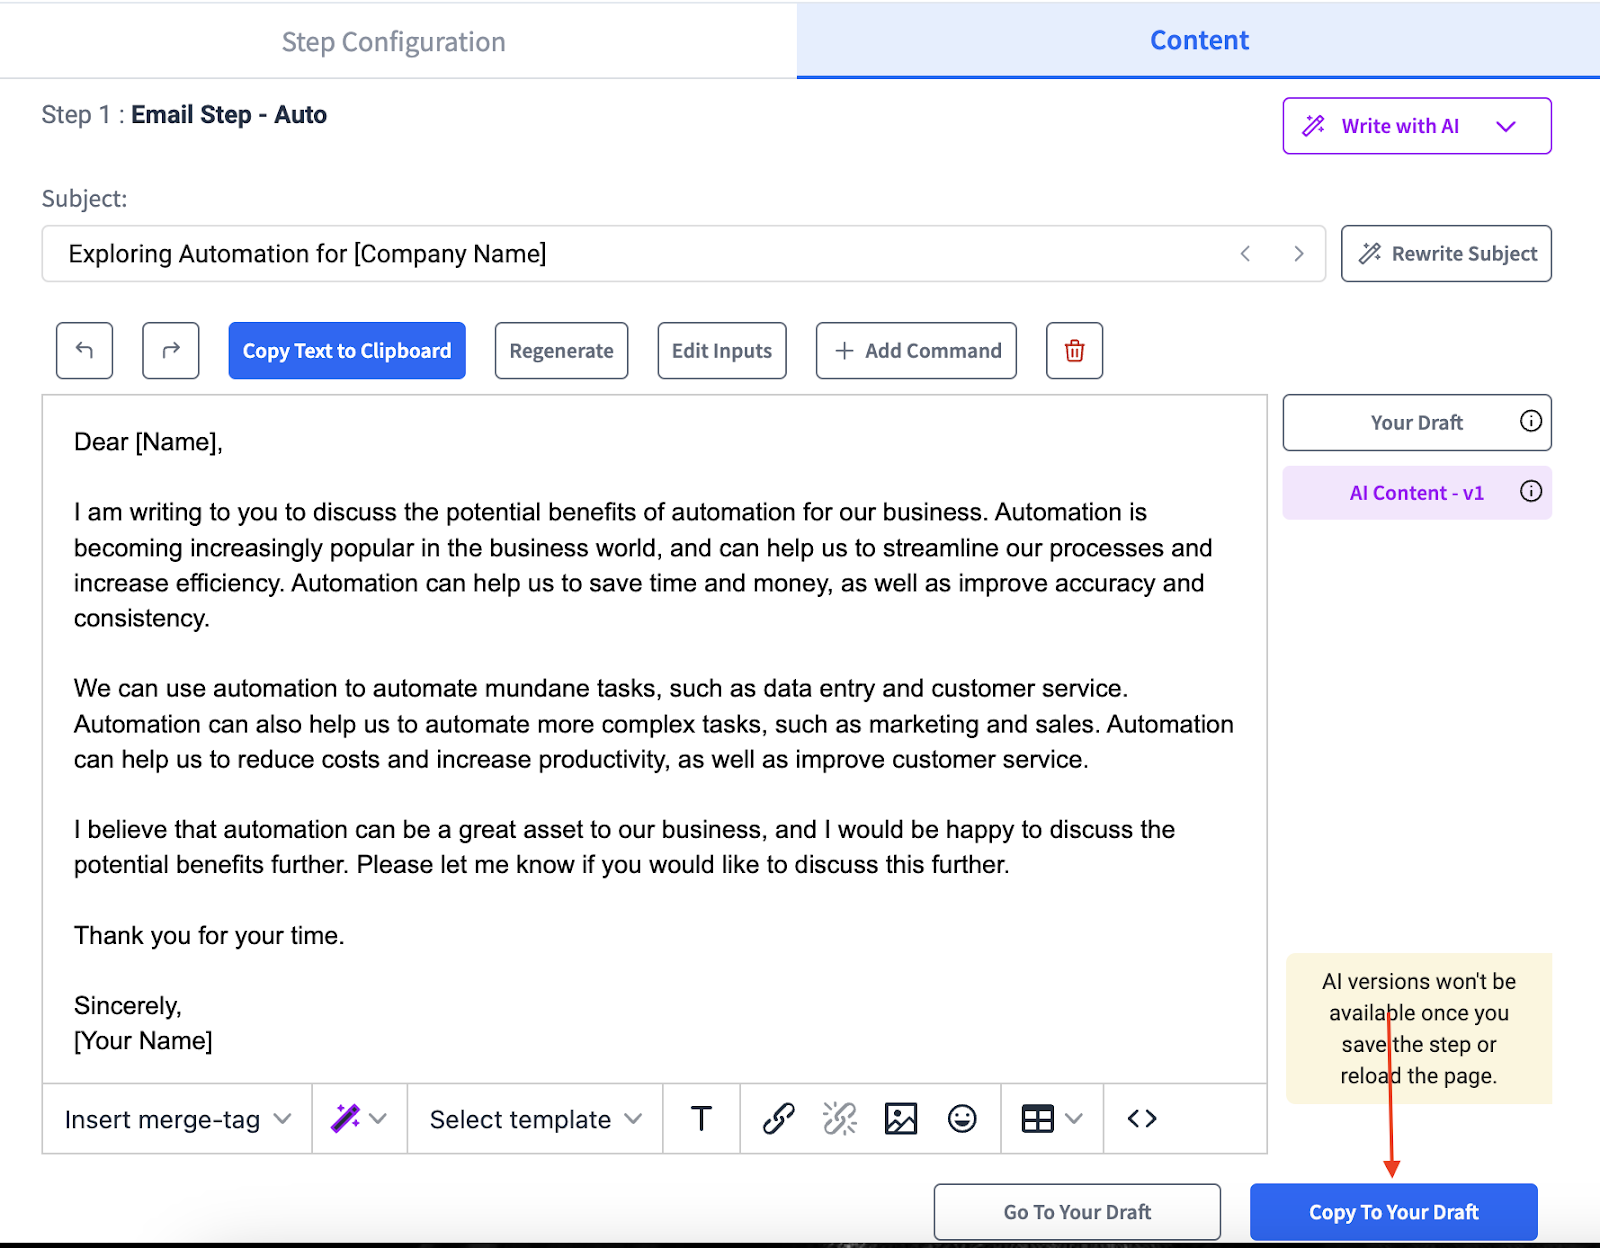This screenshot has height=1248, width=1600.
Task: Click the 'Thank you for your time.' line
Action: [x=209, y=936]
